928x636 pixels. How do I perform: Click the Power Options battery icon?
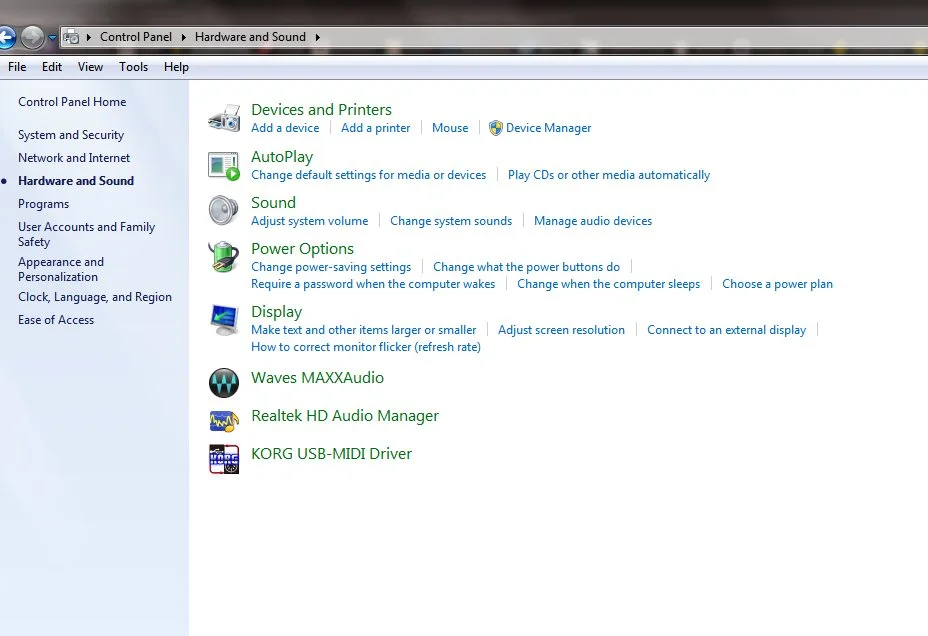point(224,257)
